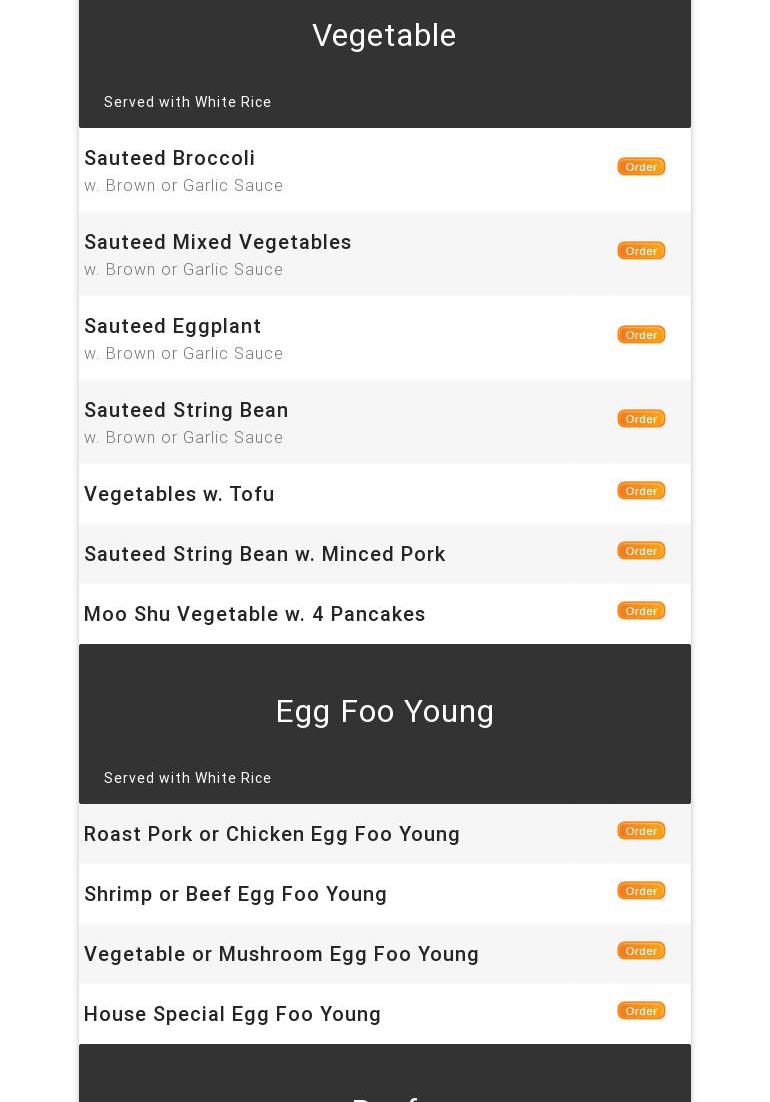Image resolution: width=770 pixels, height=1102 pixels.
Task: Select the Sauteed Broccoli item name
Action: (170, 158)
